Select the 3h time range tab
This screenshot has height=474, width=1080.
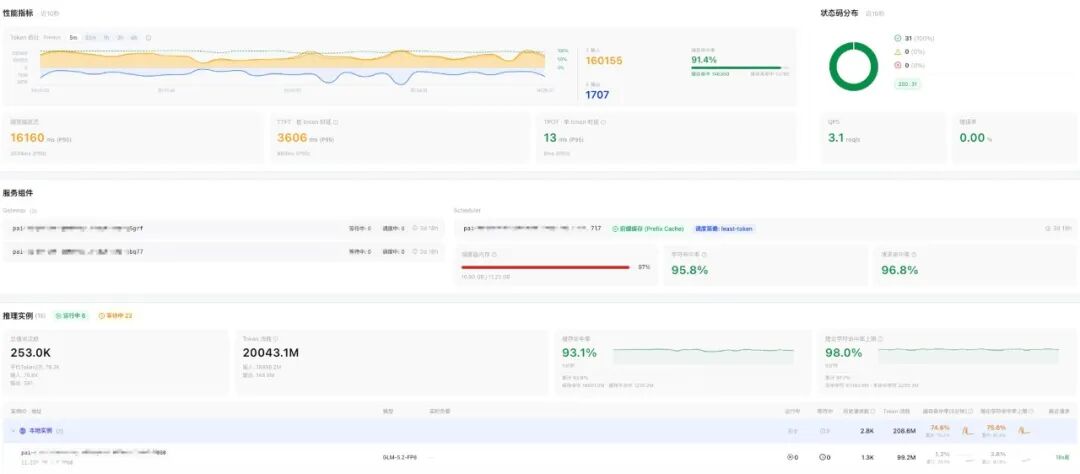[120, 38]
